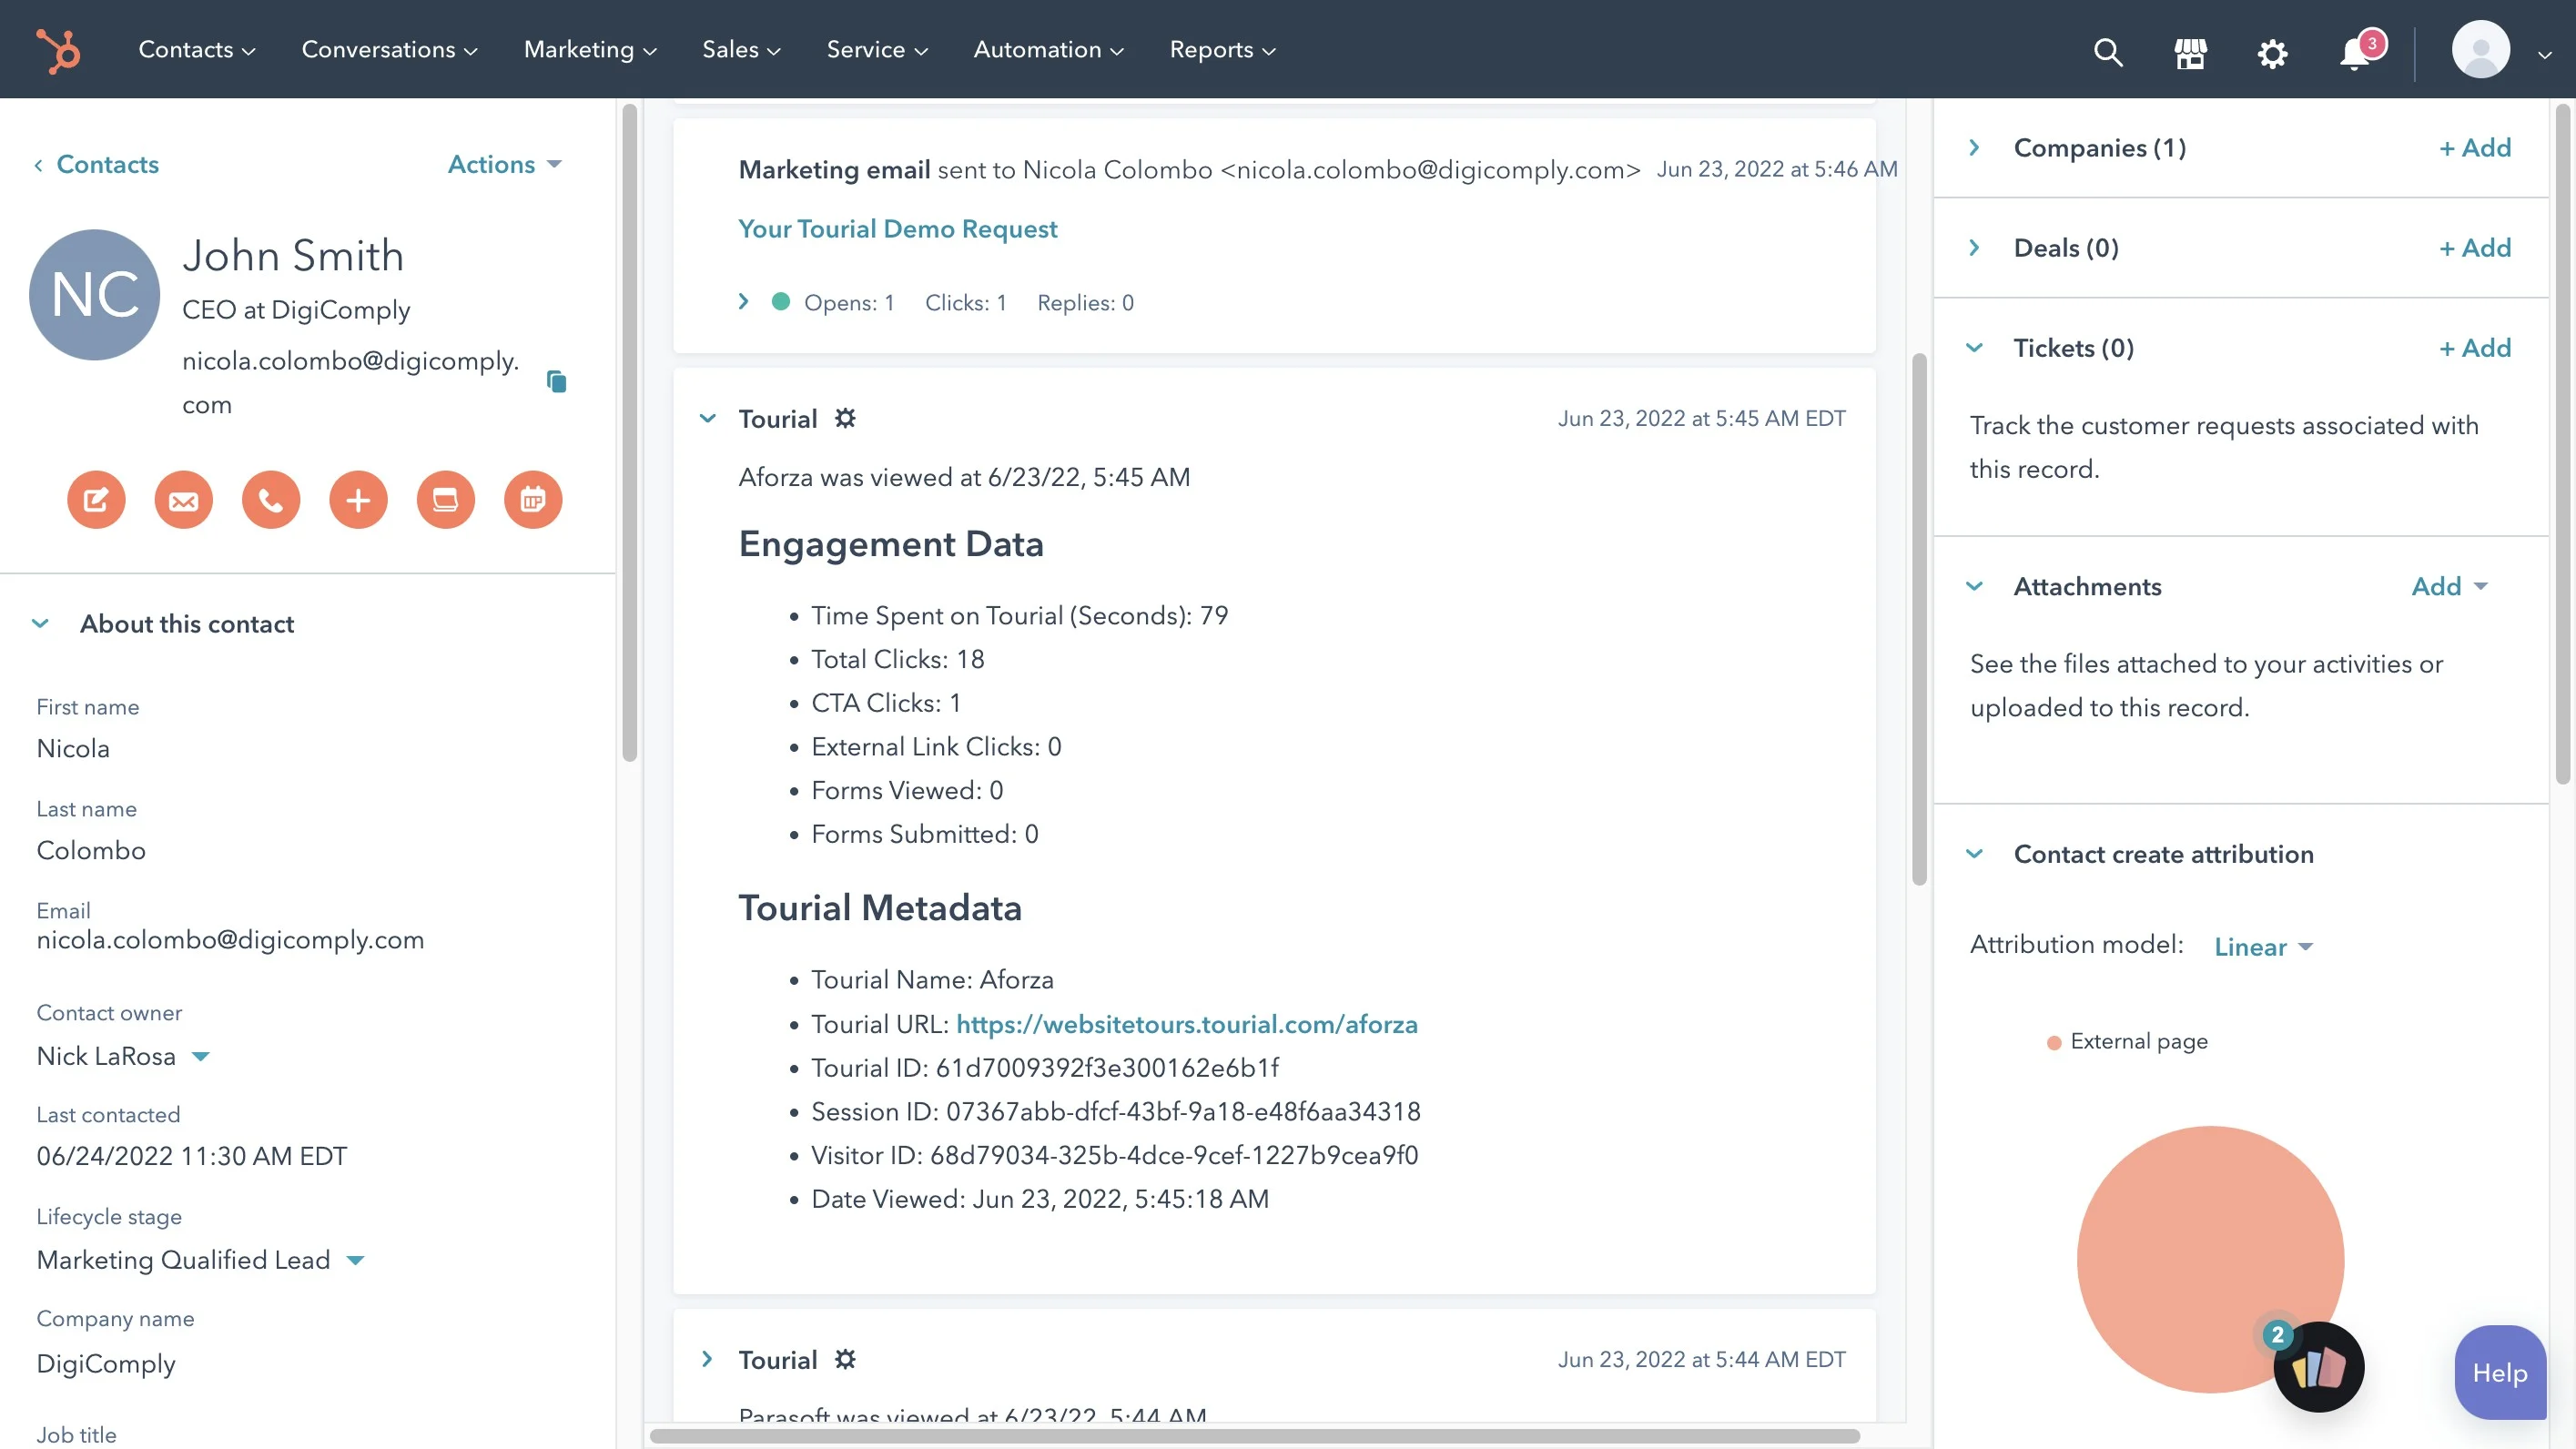Collapse the 5:45 AM Tourial activity
The width and height of the screenshot is (2576, 1449).
tap(707, 418)
